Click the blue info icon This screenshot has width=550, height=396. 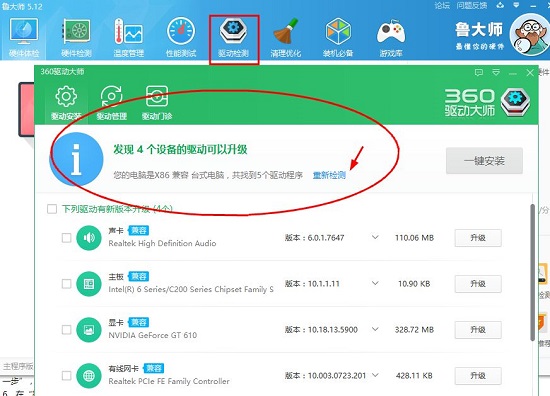[76, 159]
